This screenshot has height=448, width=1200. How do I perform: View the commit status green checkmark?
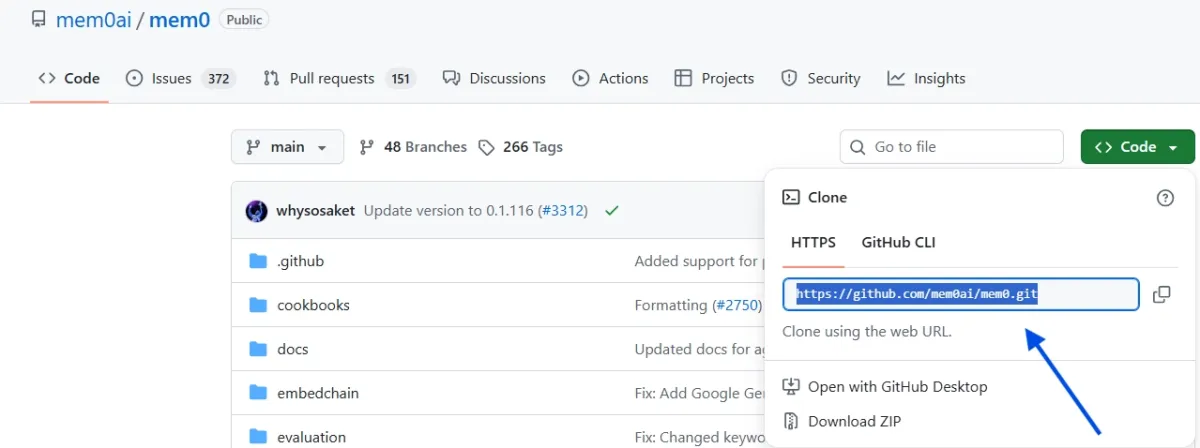pos(612,211)
